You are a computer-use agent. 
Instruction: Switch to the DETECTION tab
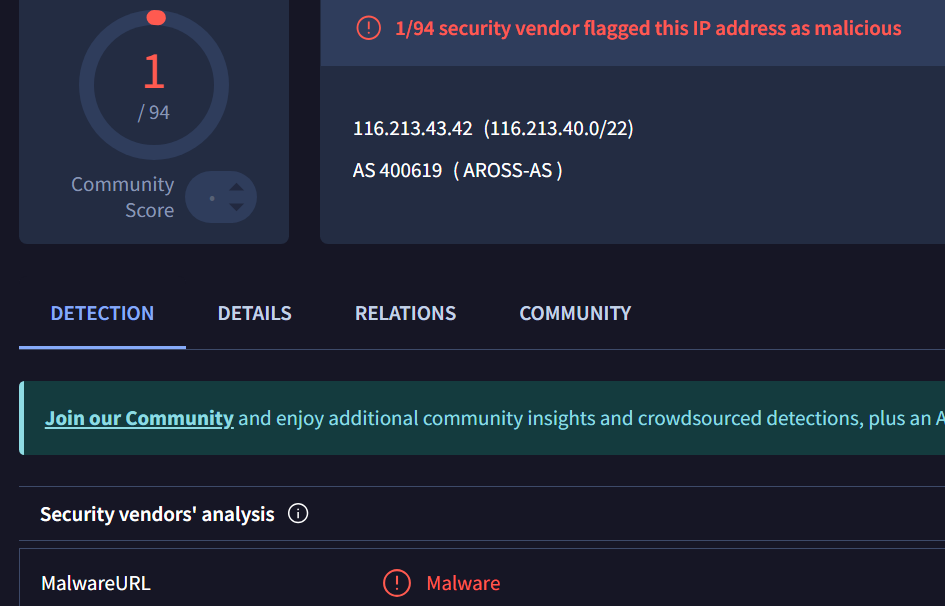click(102, 313)
